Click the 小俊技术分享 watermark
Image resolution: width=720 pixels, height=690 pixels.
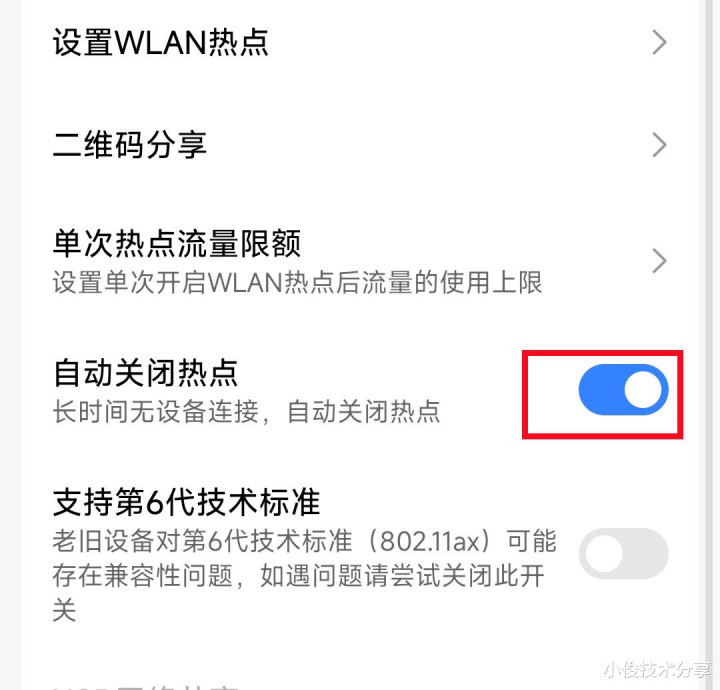point(657,670)
